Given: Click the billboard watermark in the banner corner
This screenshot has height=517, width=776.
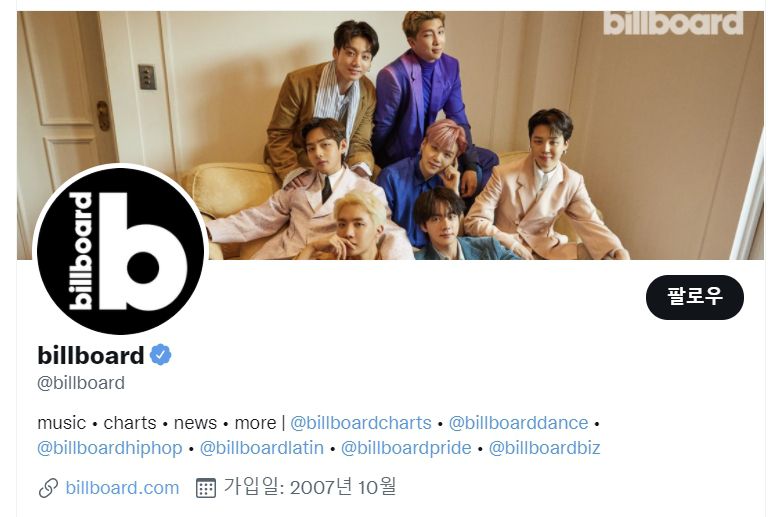Looking at the screenshot, I should (673, 23).
